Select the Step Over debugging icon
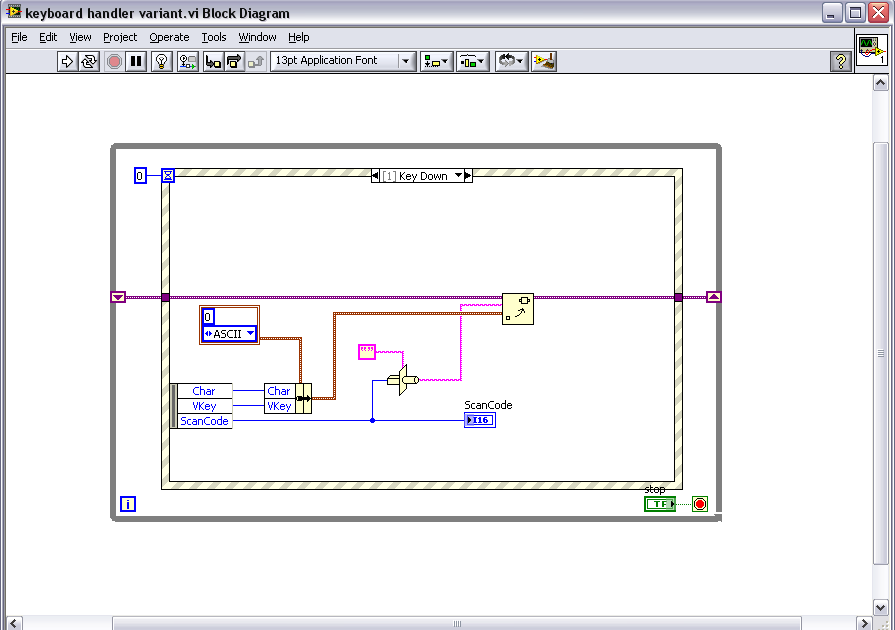This screenshot has height=630, width=895. pyautogui.click(x=235, y=61)
